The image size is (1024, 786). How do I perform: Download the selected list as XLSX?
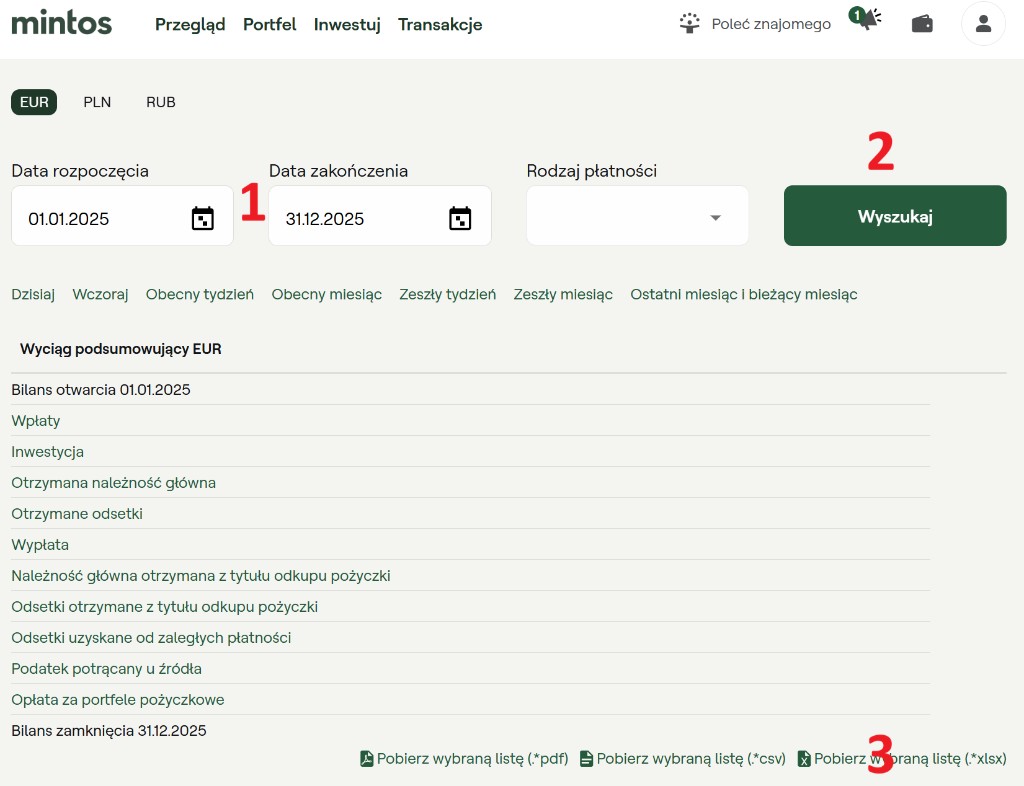pyautogui.click(x=902, y=759)
